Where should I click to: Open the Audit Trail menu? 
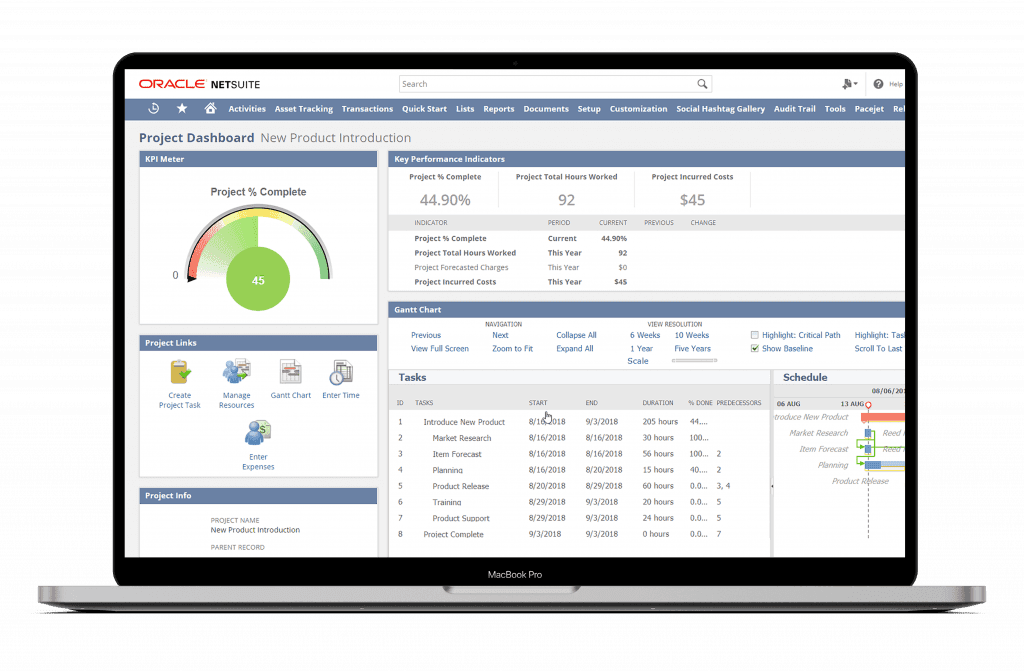point(795,109)
